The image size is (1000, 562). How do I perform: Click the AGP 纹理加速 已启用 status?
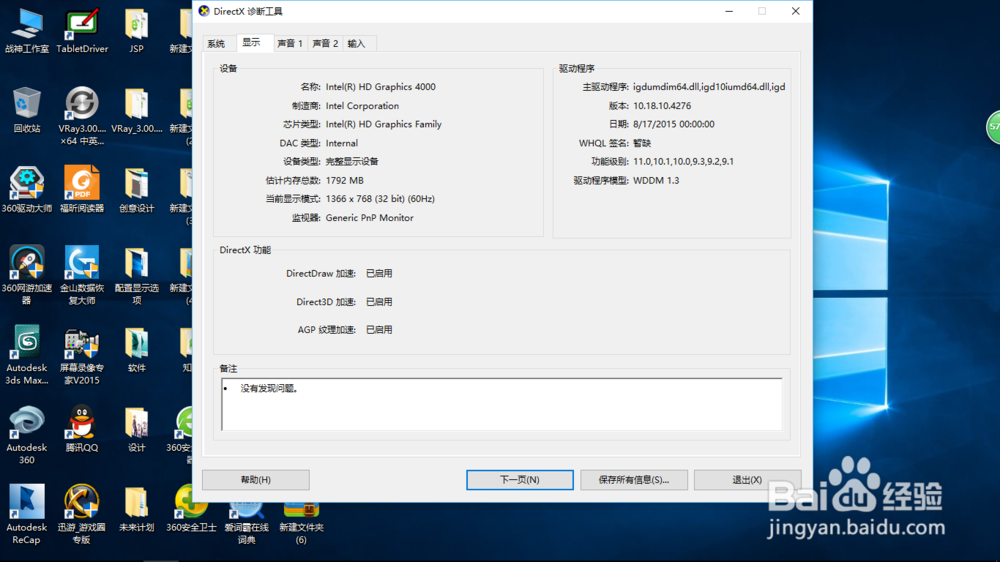(x=379, y=330)
